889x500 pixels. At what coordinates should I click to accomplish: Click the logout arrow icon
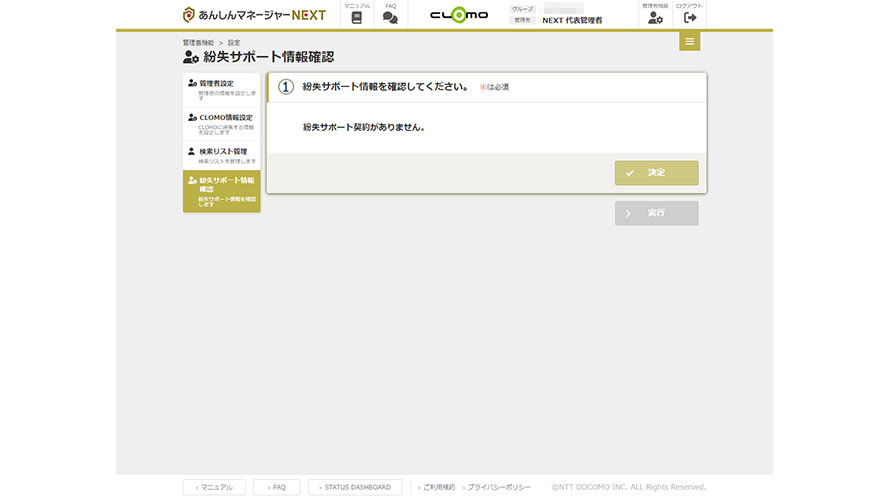click(x=689, y=17)
